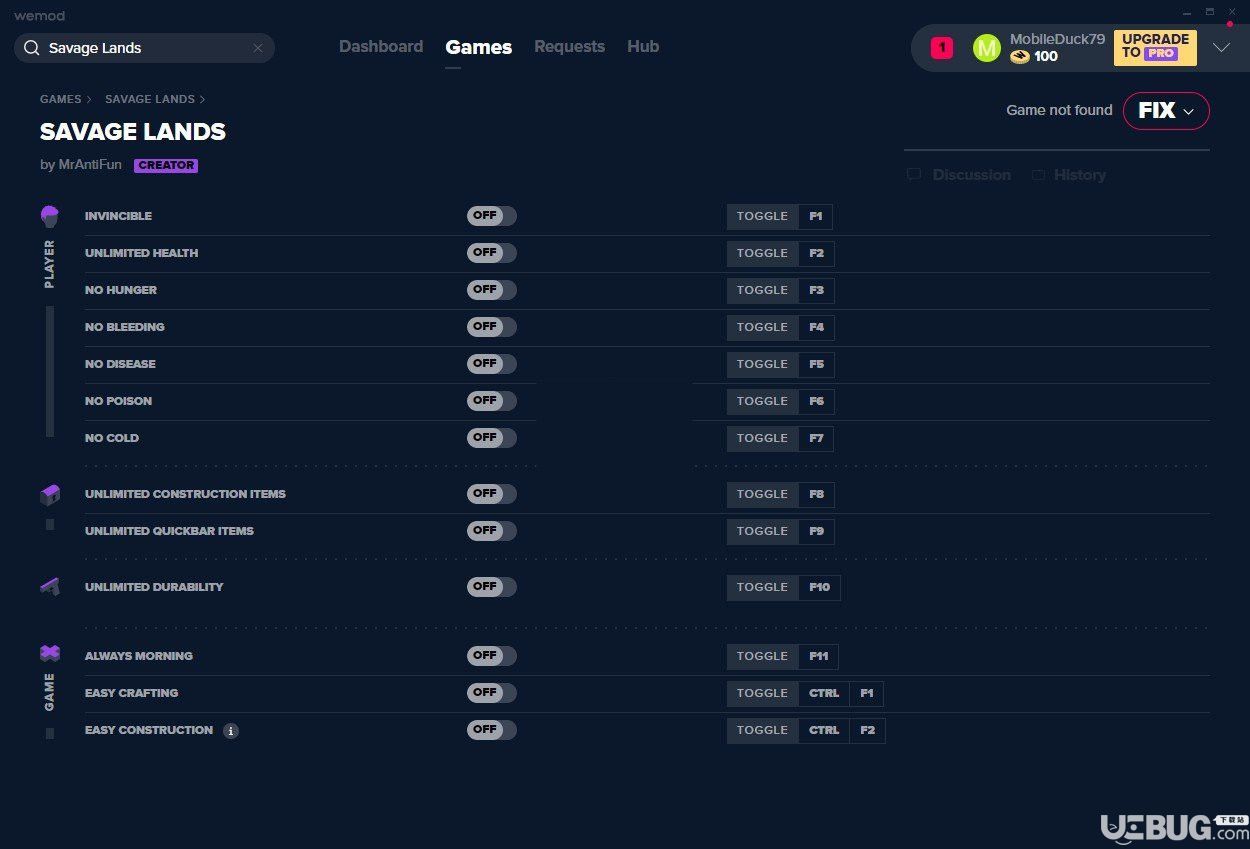The height and width of the screenshot is (849, 1250).
Task: Clear the Savage Lands search text
Action: (258, 48)
